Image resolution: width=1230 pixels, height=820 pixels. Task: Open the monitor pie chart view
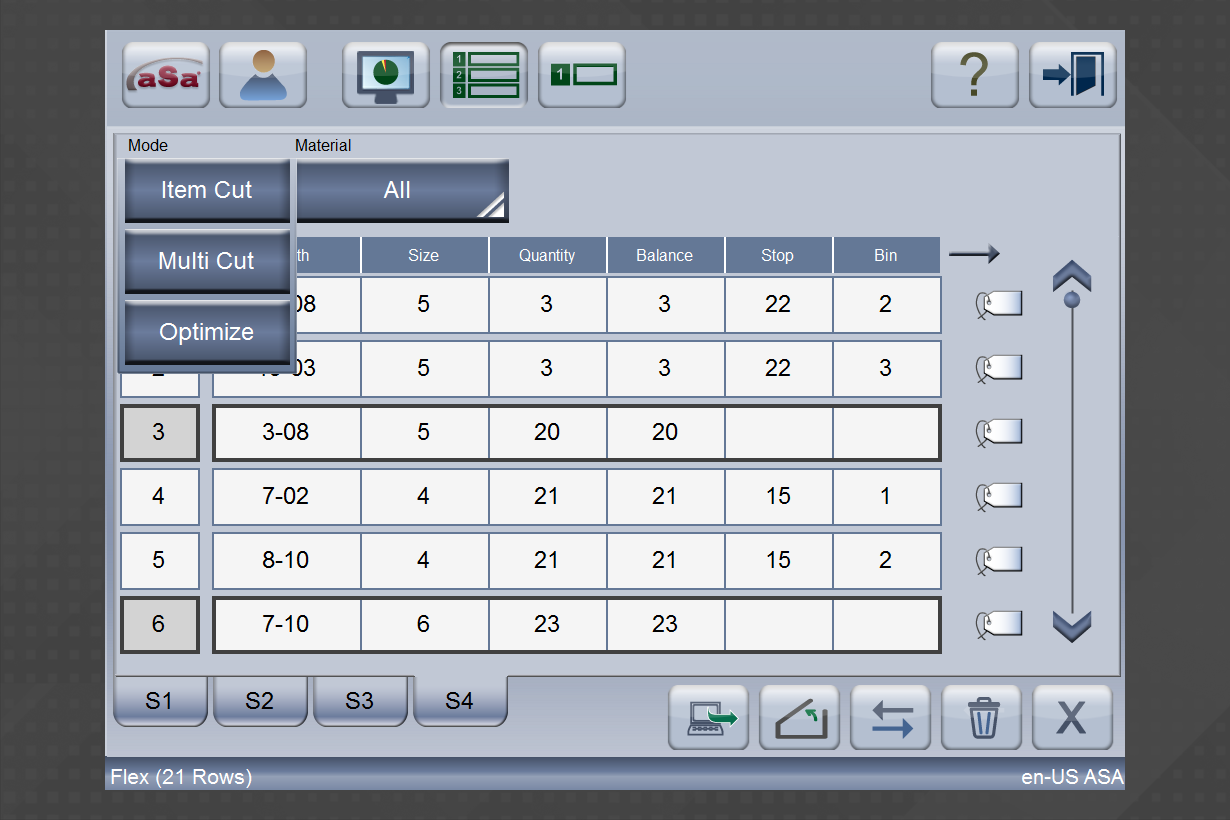click(385, 75)
